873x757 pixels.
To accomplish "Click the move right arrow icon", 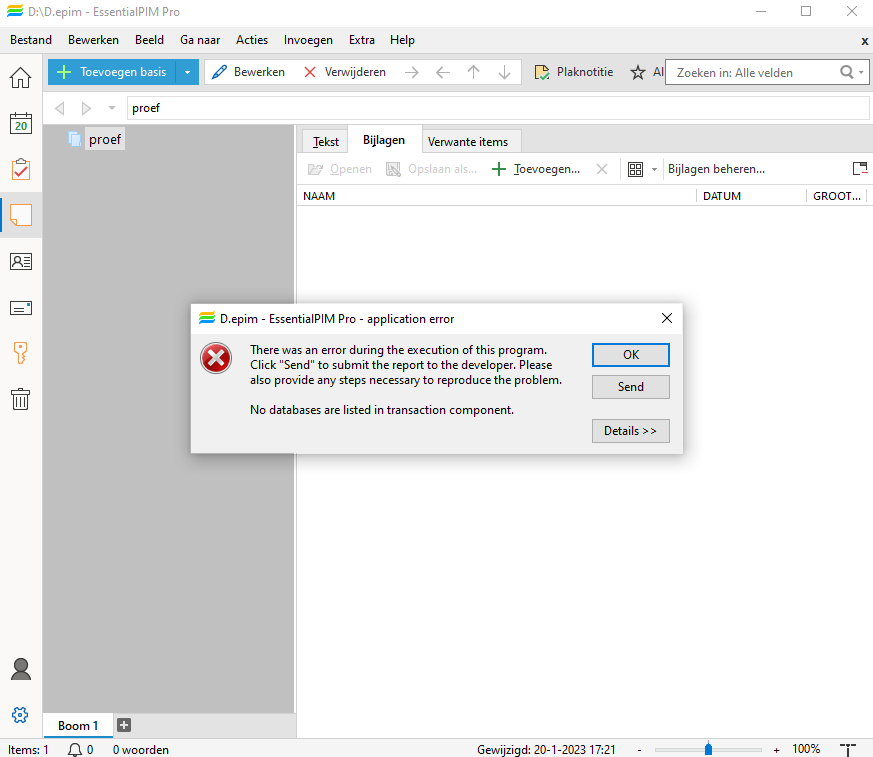I will (x=412, y=72).
